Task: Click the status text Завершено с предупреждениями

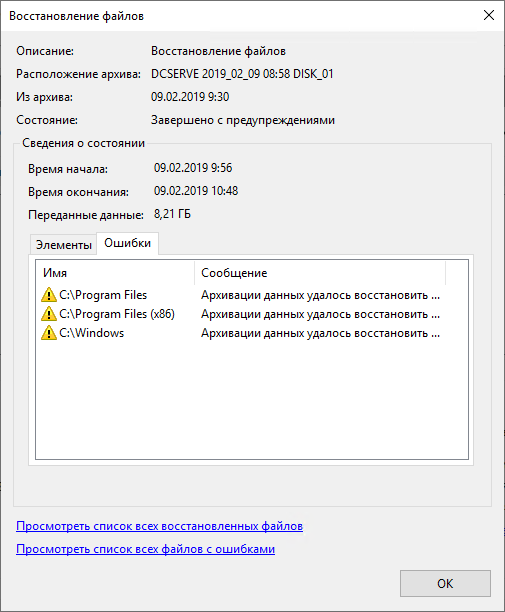Action: tap(243, 120)
